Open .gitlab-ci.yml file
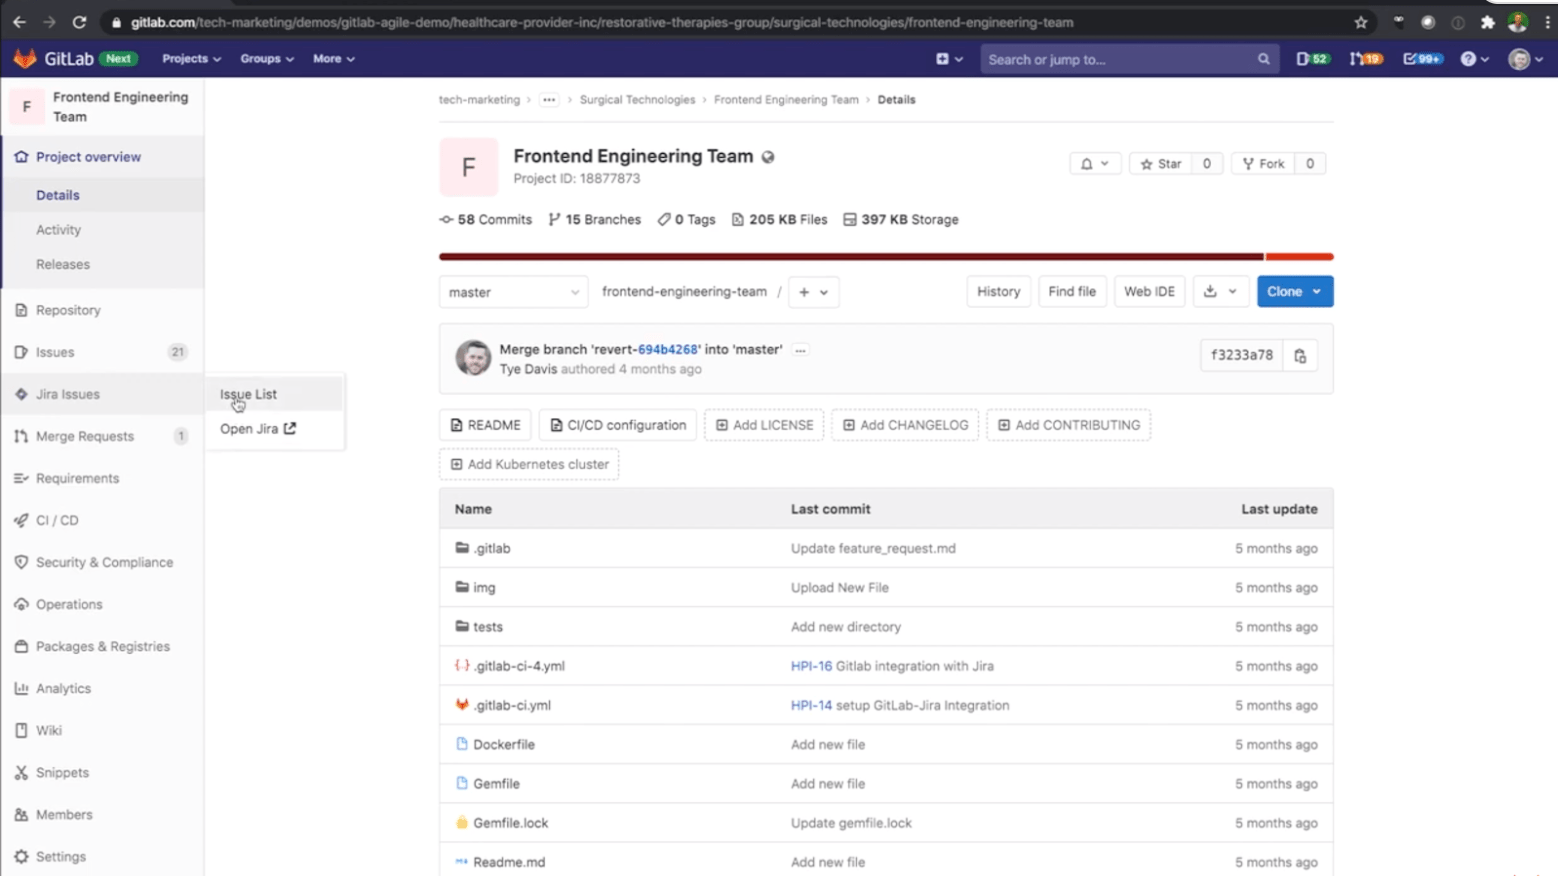The image size is (1558, 892). point(511,705)
